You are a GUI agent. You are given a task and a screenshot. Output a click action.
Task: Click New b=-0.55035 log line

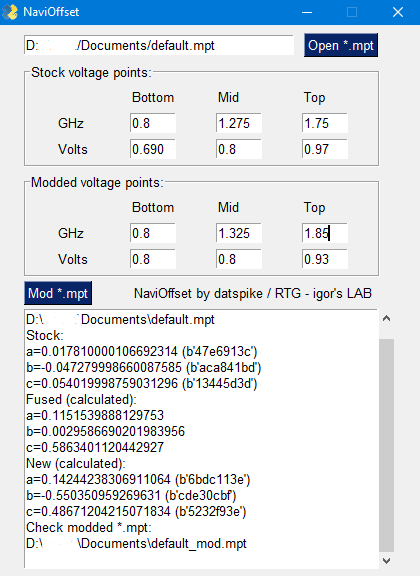pyautogui.click(x=131, y=496)
